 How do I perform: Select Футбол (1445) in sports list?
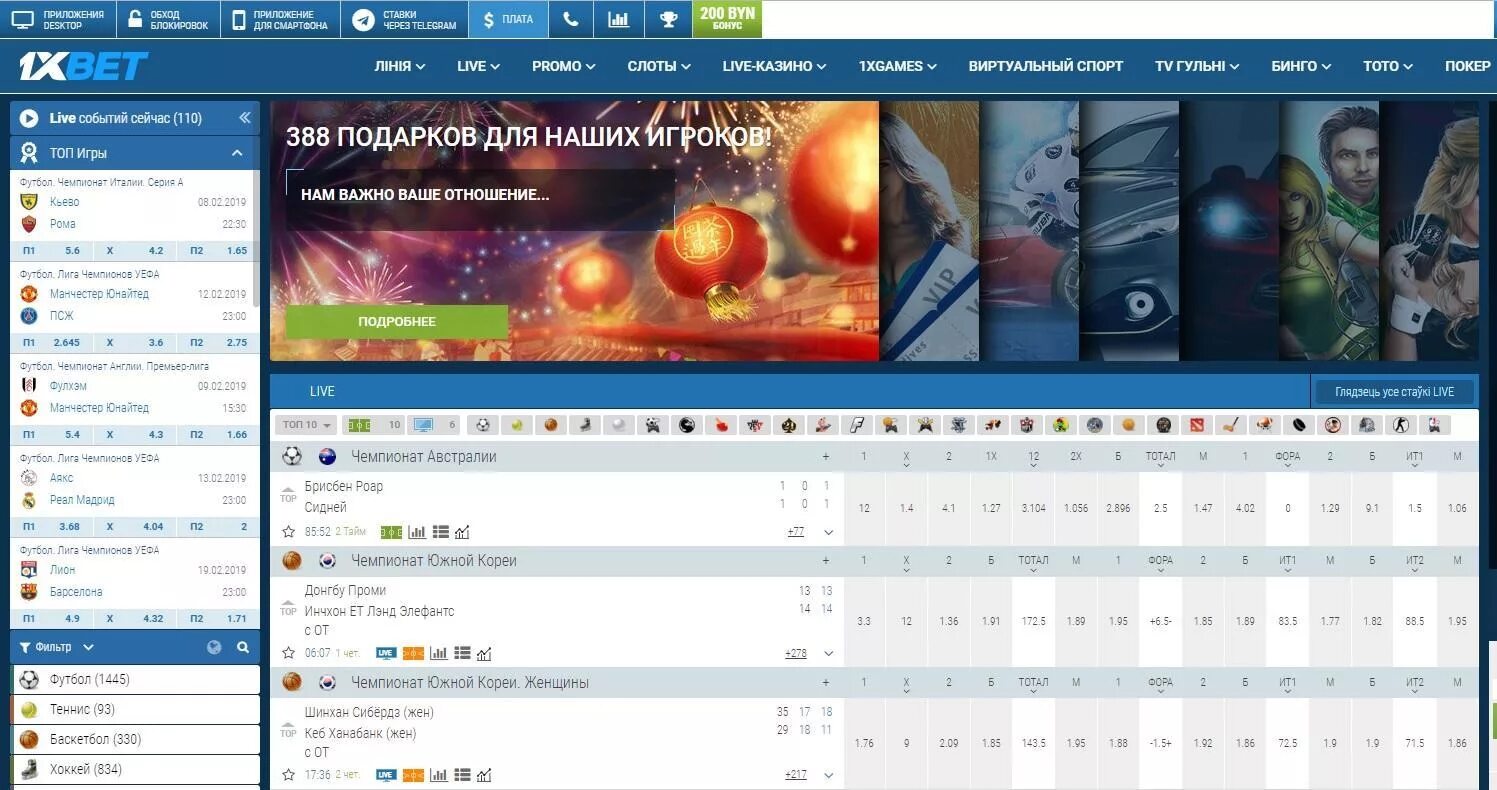pyautogui.click(x=136, y=680)
